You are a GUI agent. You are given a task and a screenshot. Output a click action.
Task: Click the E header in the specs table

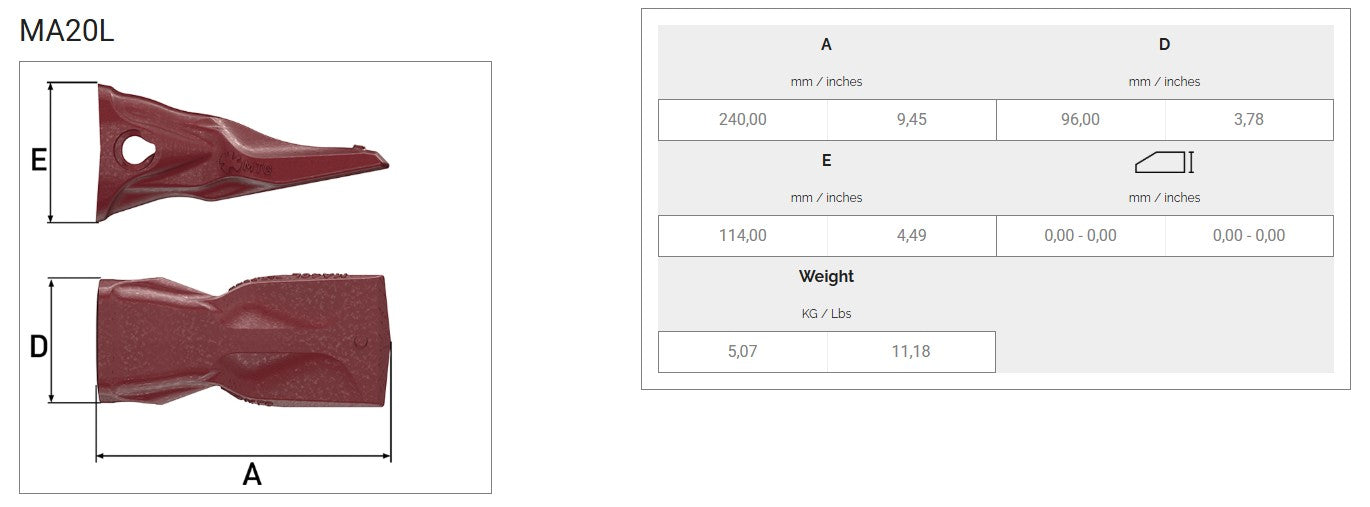[826, 160]
